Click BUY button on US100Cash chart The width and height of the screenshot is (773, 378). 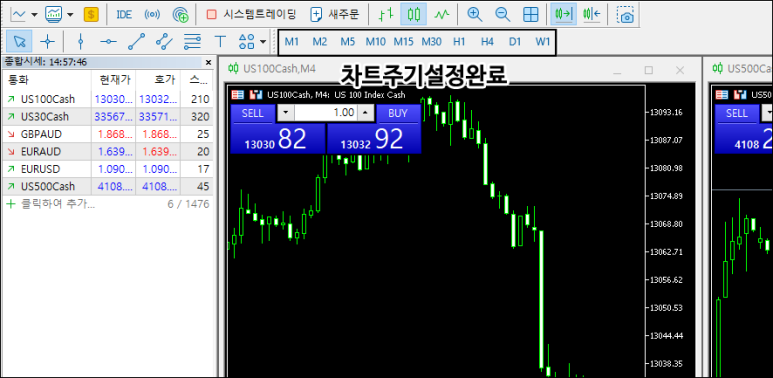coord(398,113)
